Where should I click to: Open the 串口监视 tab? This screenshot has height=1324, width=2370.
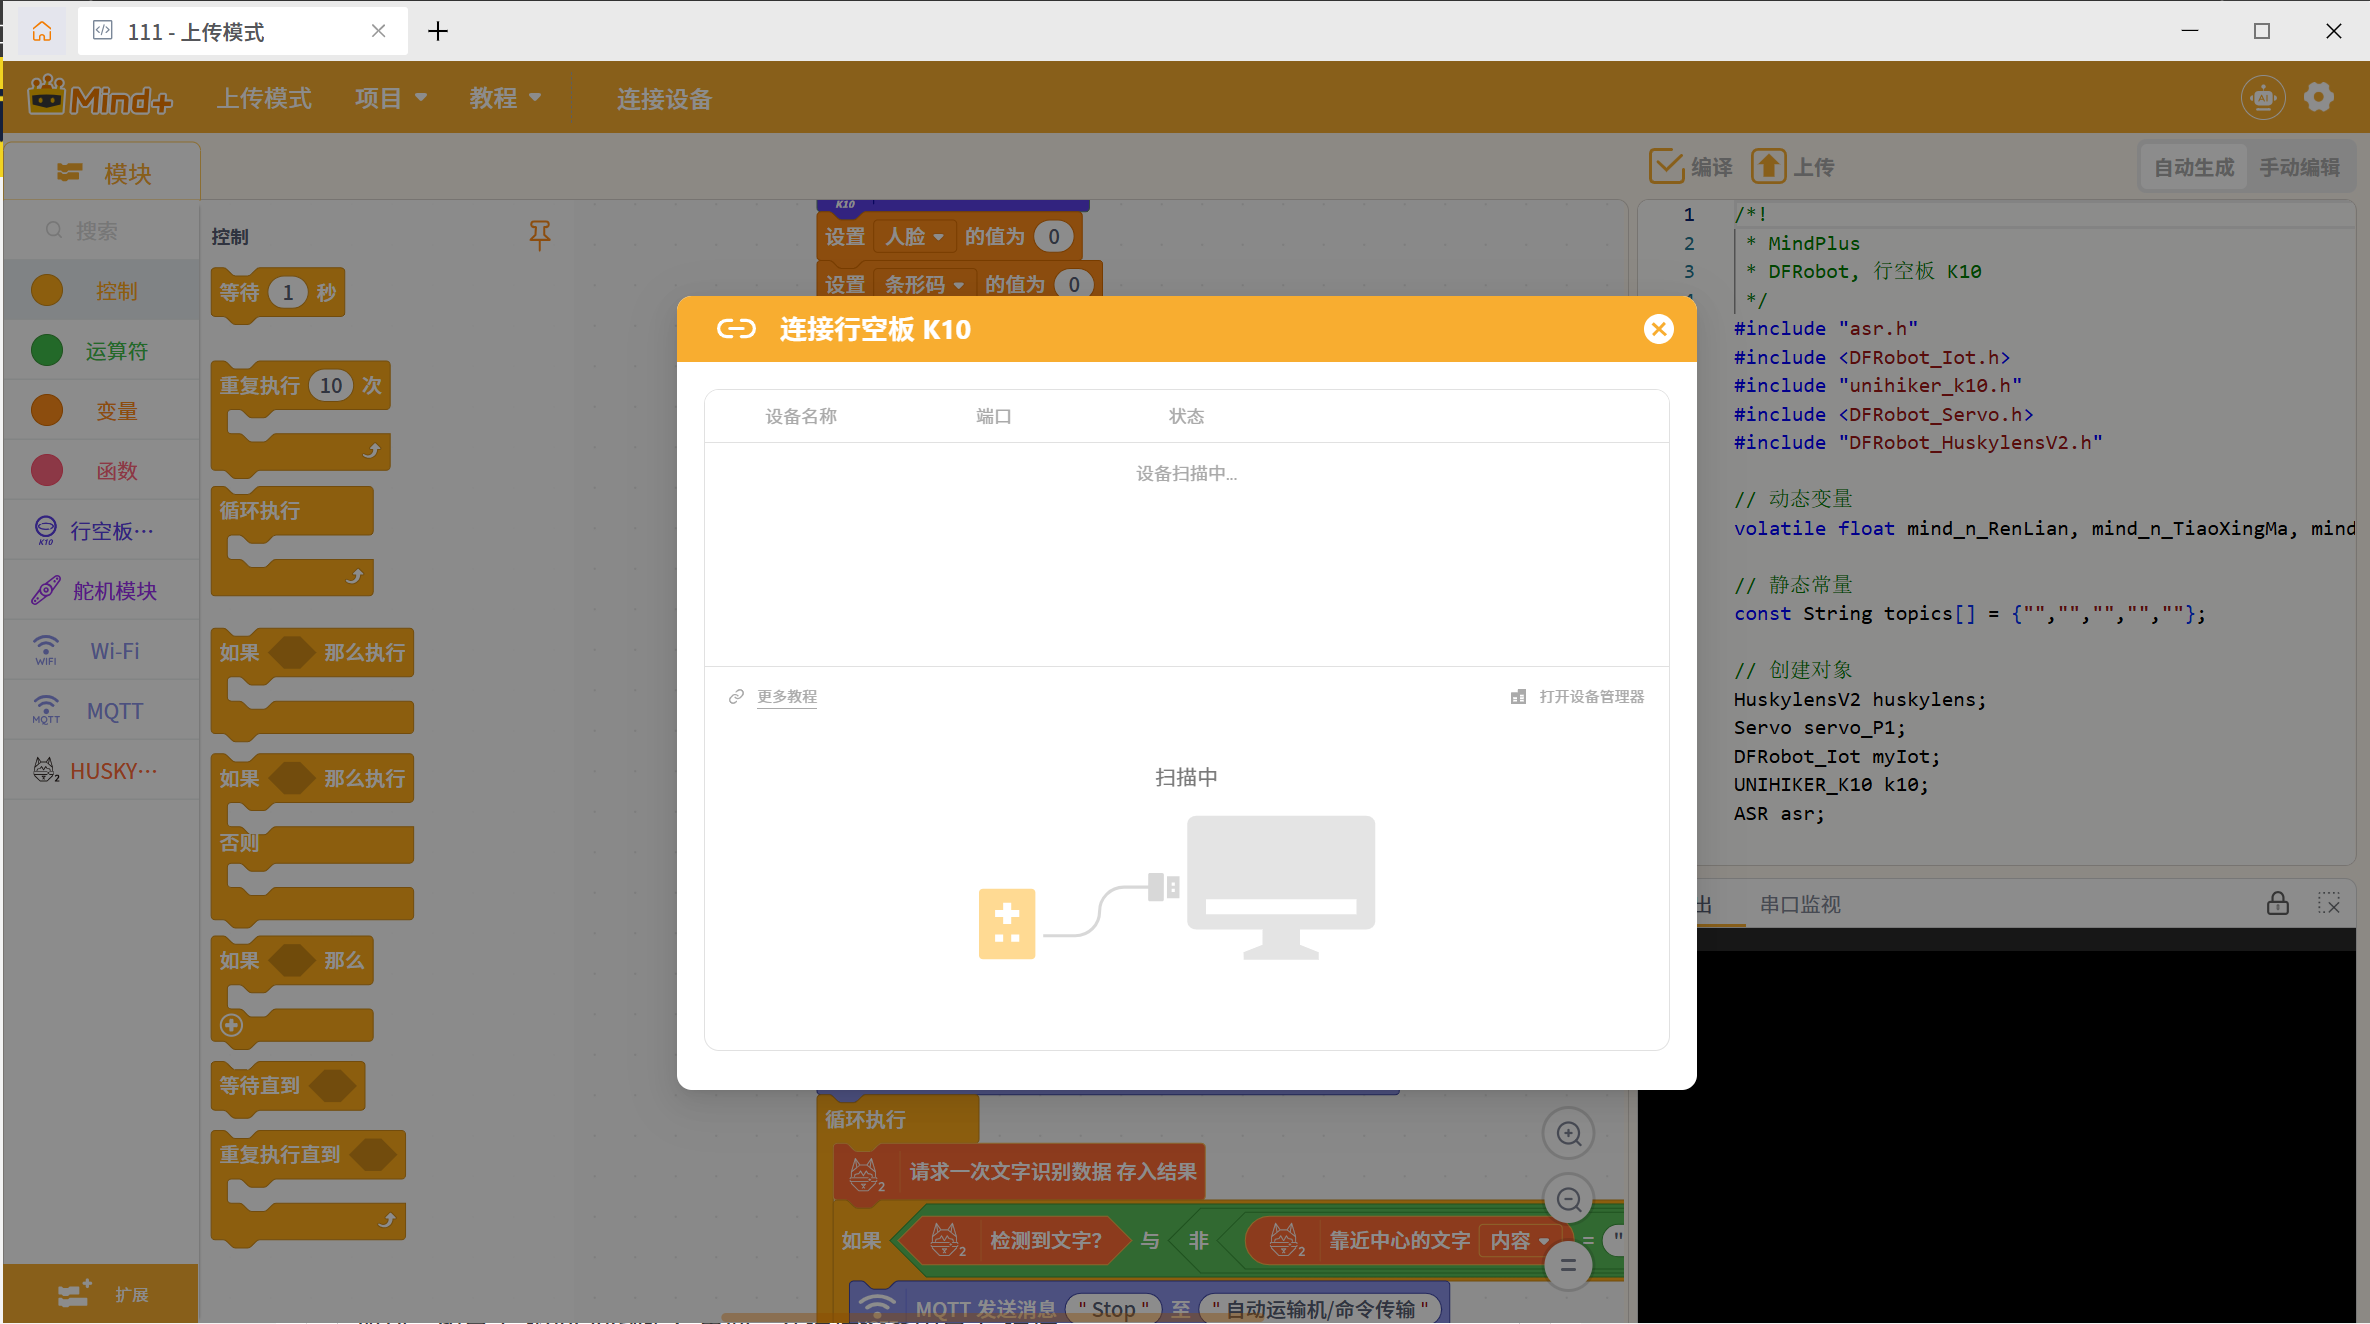(x=1800, y=904)
